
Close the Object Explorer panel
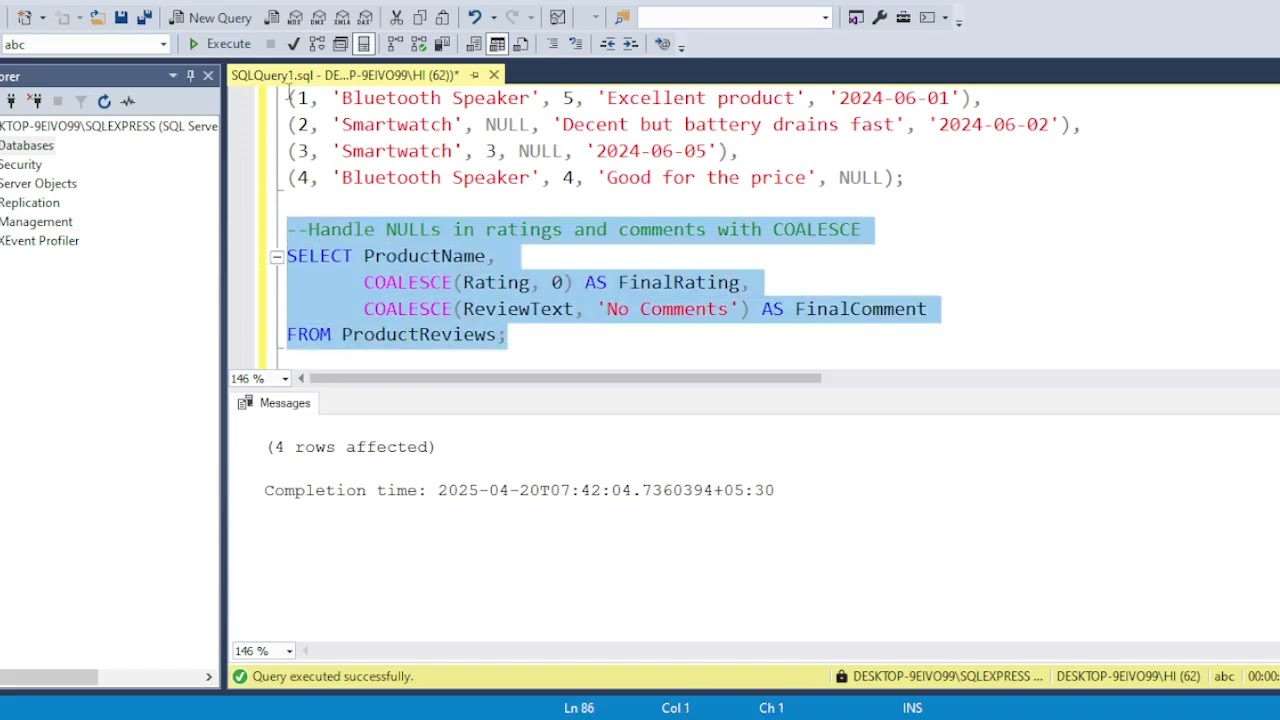click(208, 75)
